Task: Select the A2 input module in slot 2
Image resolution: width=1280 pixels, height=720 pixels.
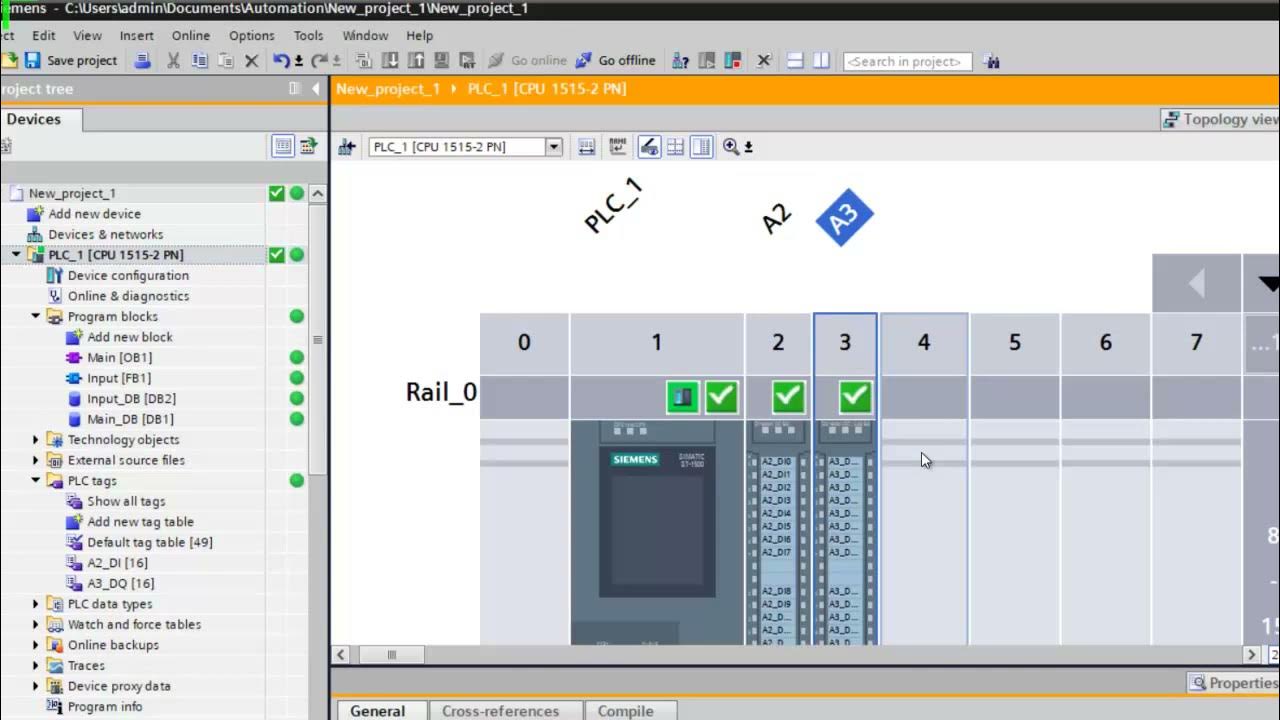Action: [778, 530]
